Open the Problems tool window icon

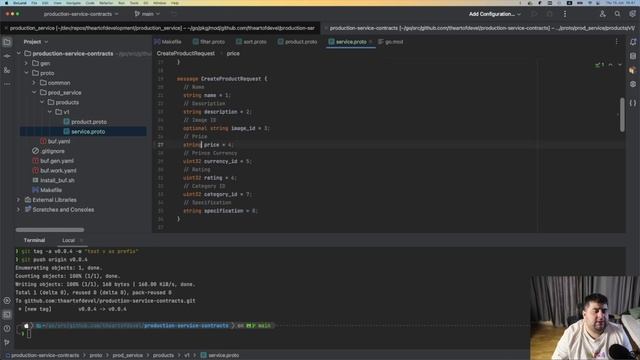(x=7, y=329)
